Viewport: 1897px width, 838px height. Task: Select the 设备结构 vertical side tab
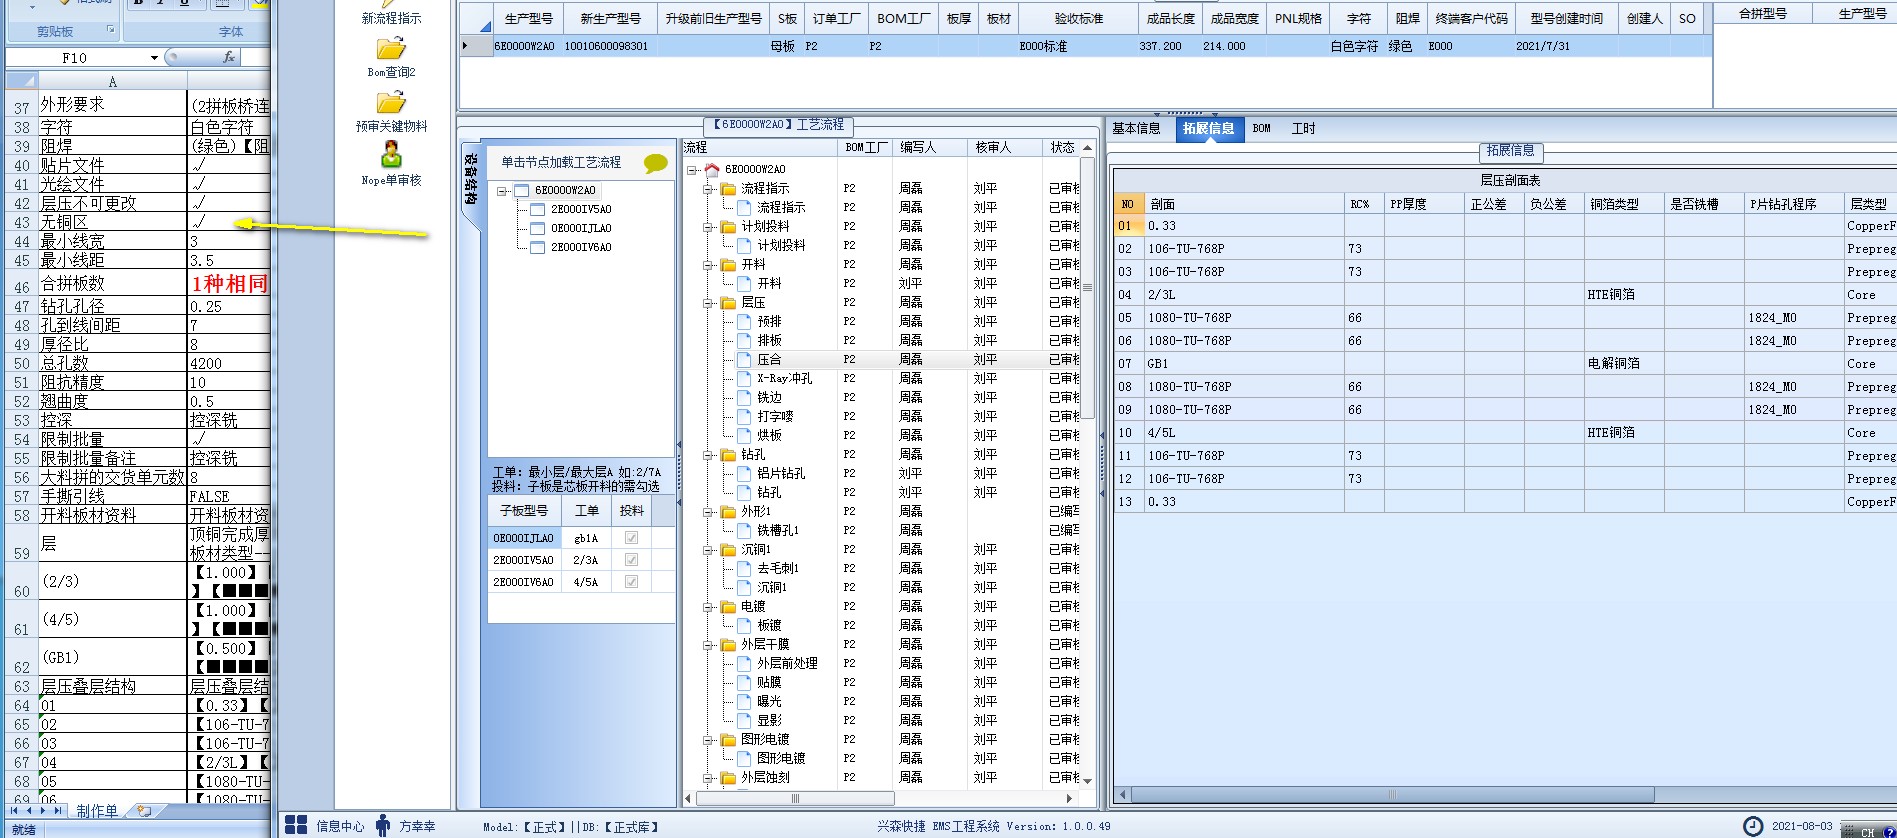click(470, 178)
